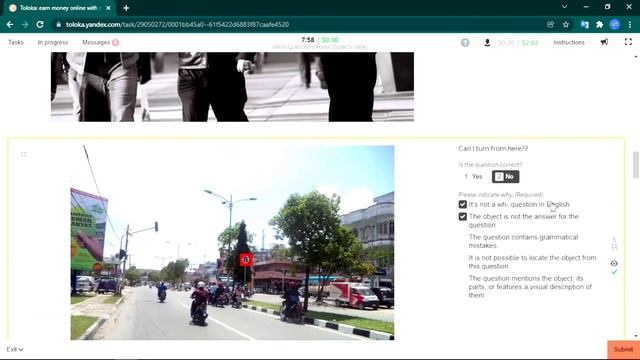640x360 pixels.
Task: Click the red marked object in street photo
Action: tap(246, 260)
